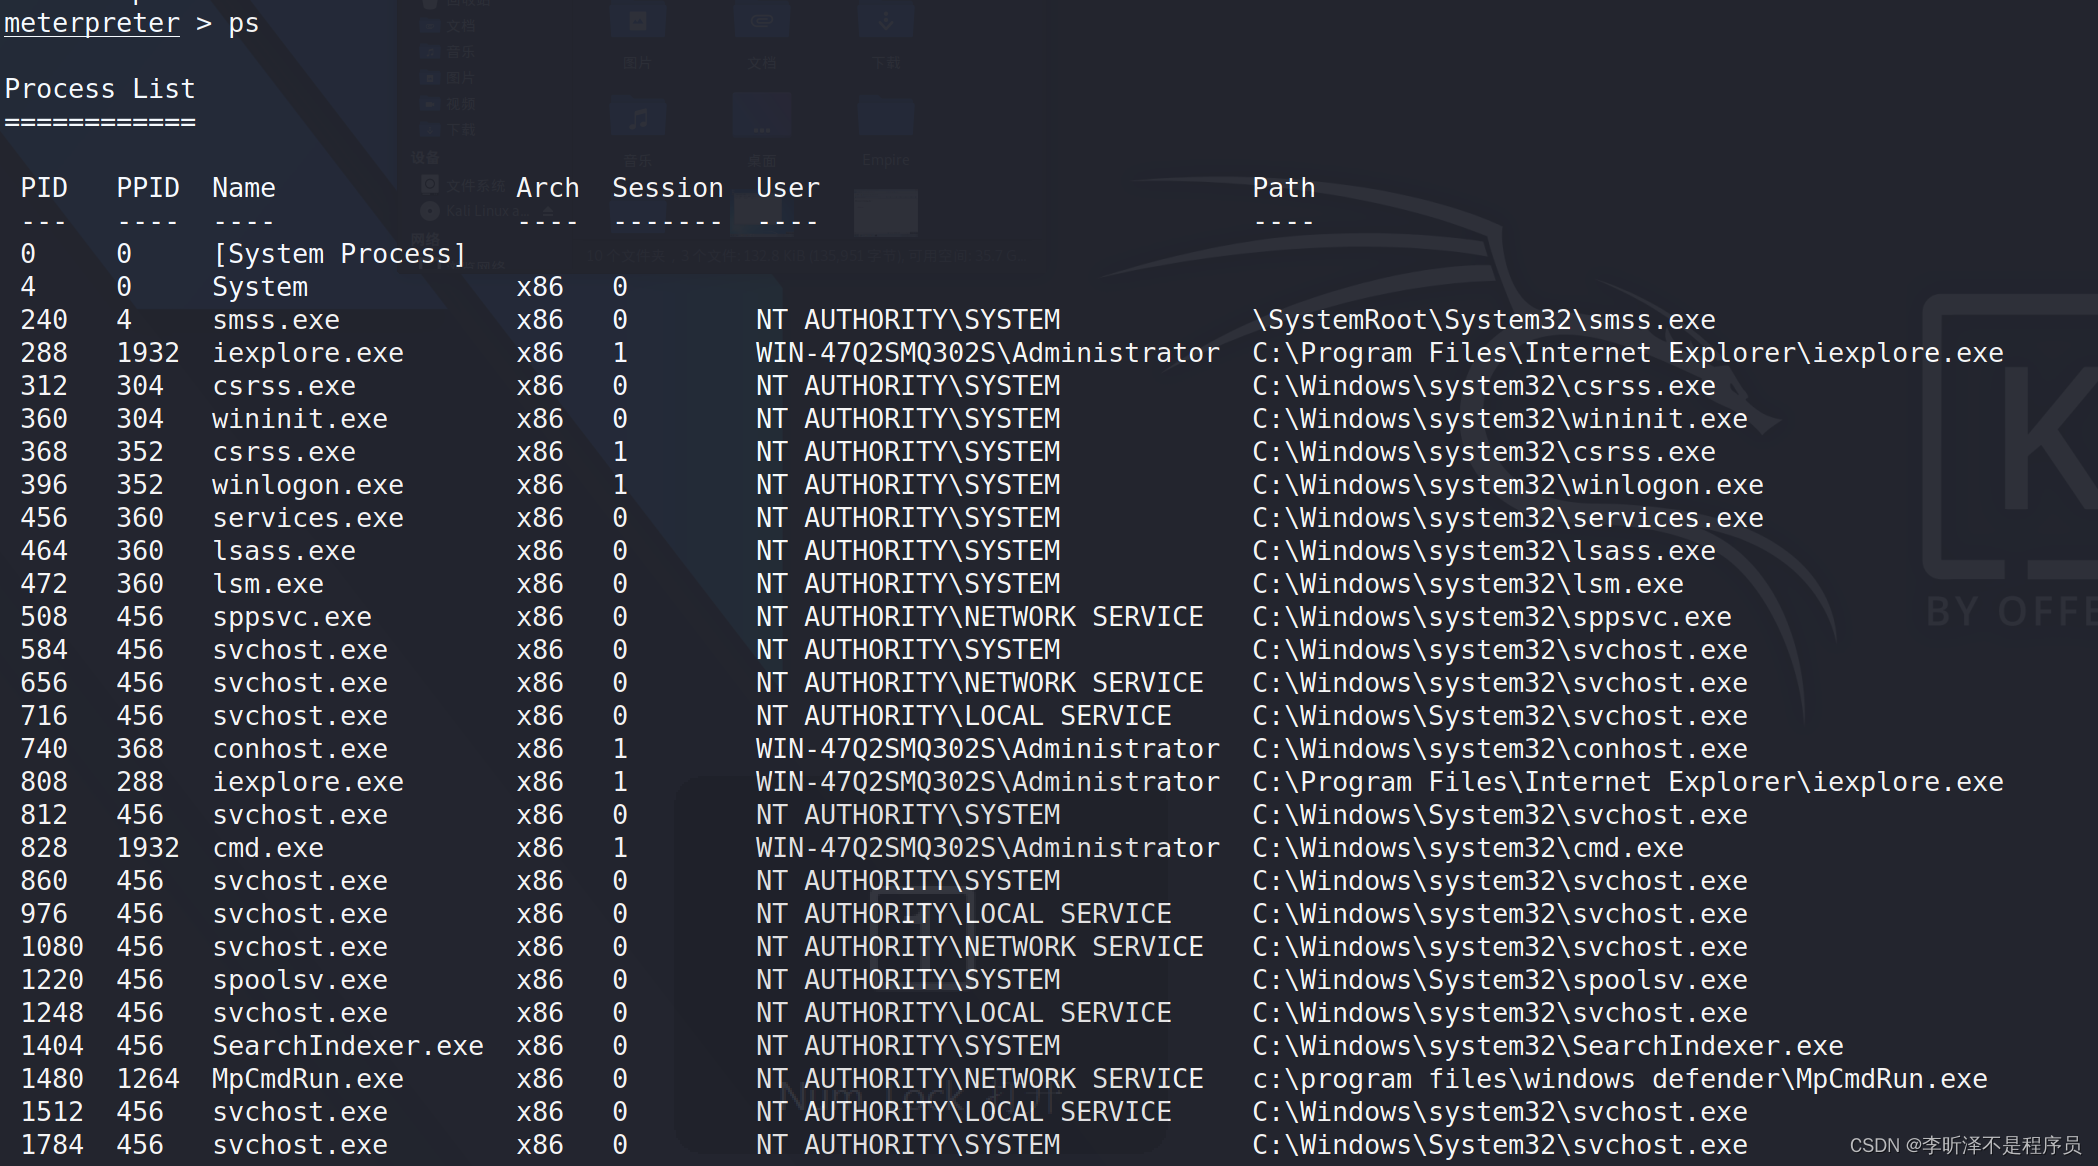The height and width of the screenshot is (1166, 2098).
Task: Click NETWORK SERVICE user of sppsvc.exe row
Action: click(x=980, y=617)
